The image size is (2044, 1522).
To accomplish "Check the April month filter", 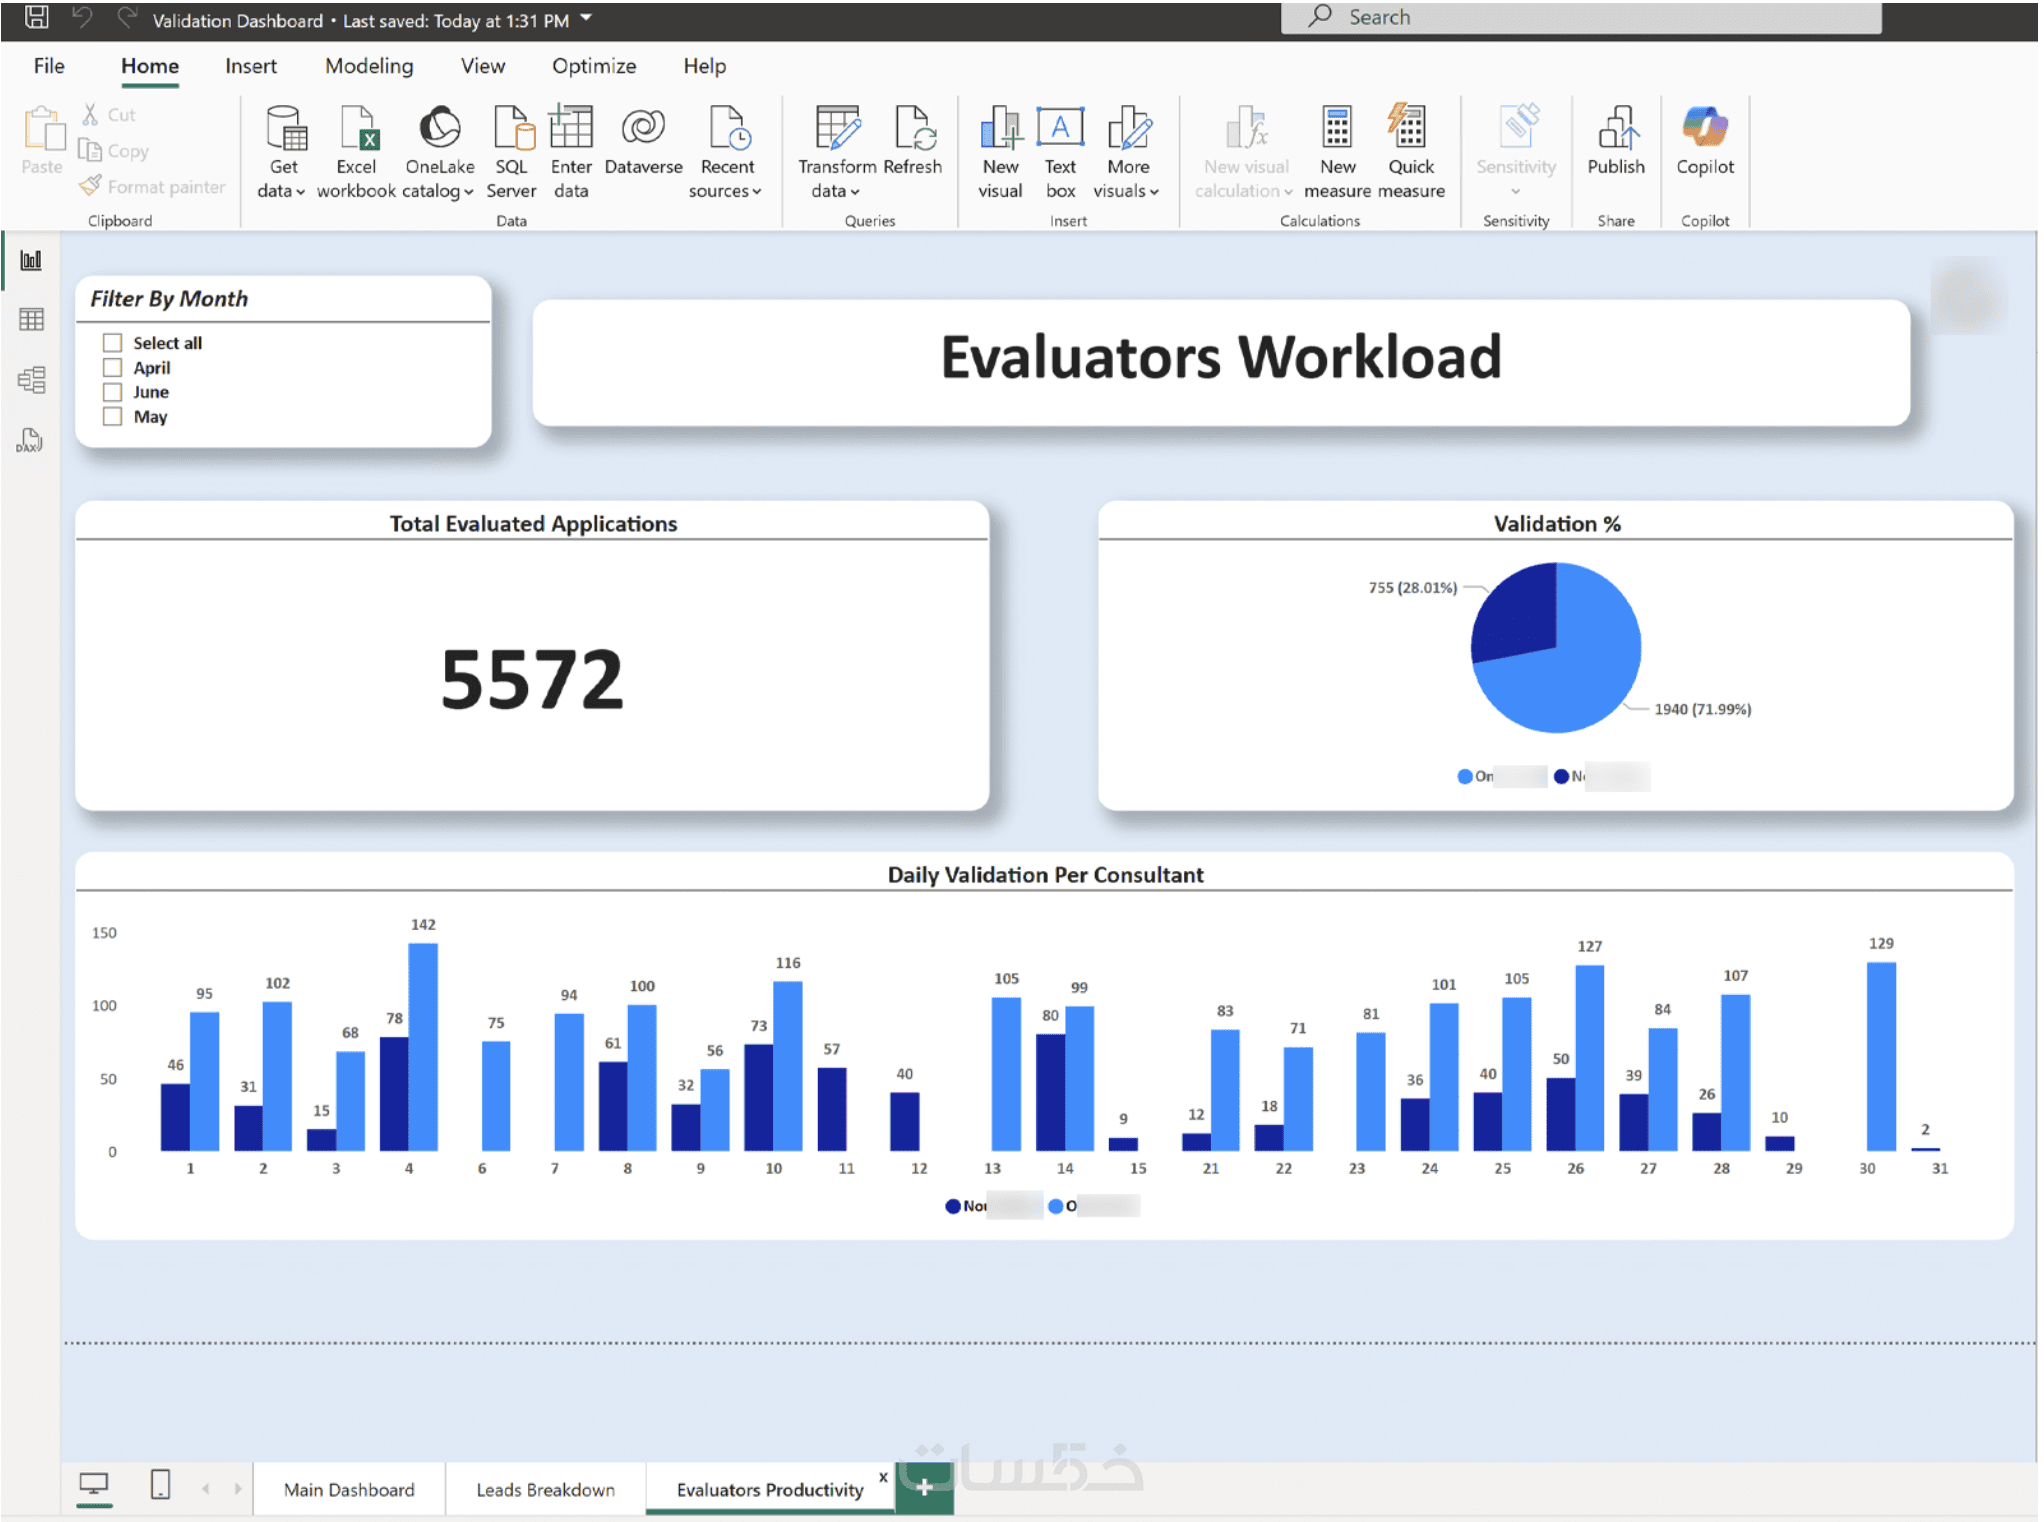I will [113, 368].
